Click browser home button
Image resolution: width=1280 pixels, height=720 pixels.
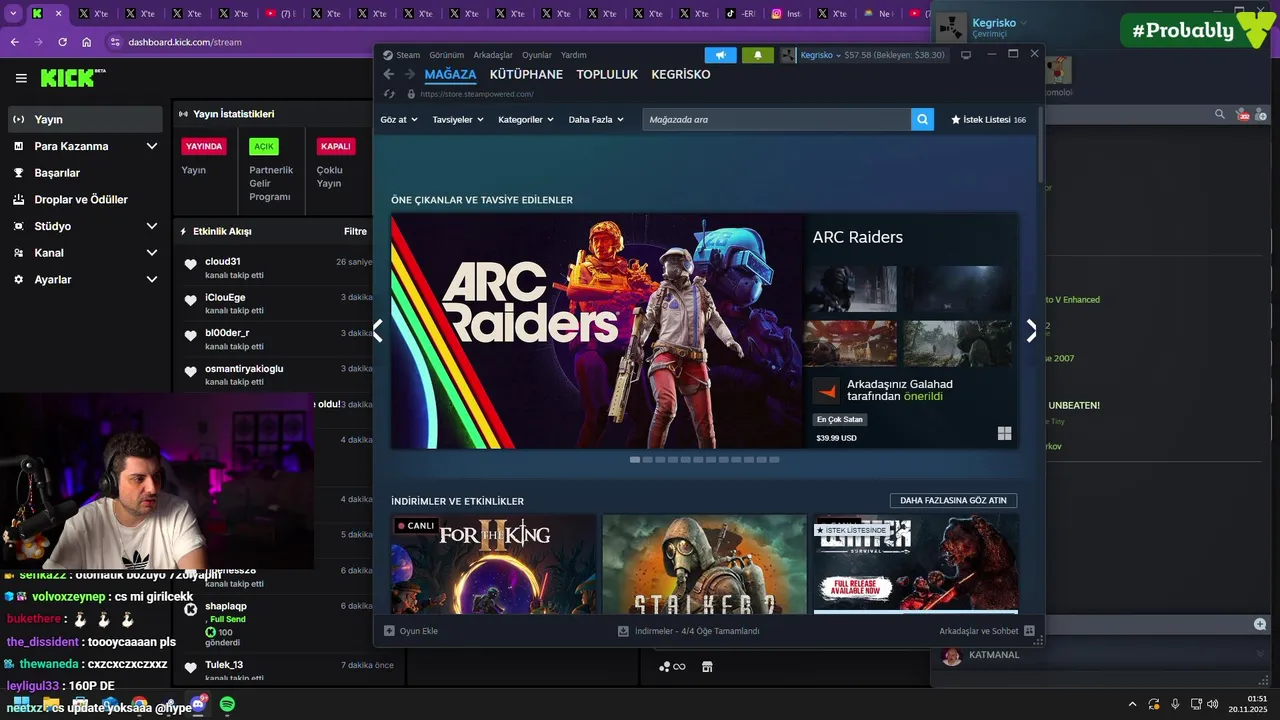(87, 42)
